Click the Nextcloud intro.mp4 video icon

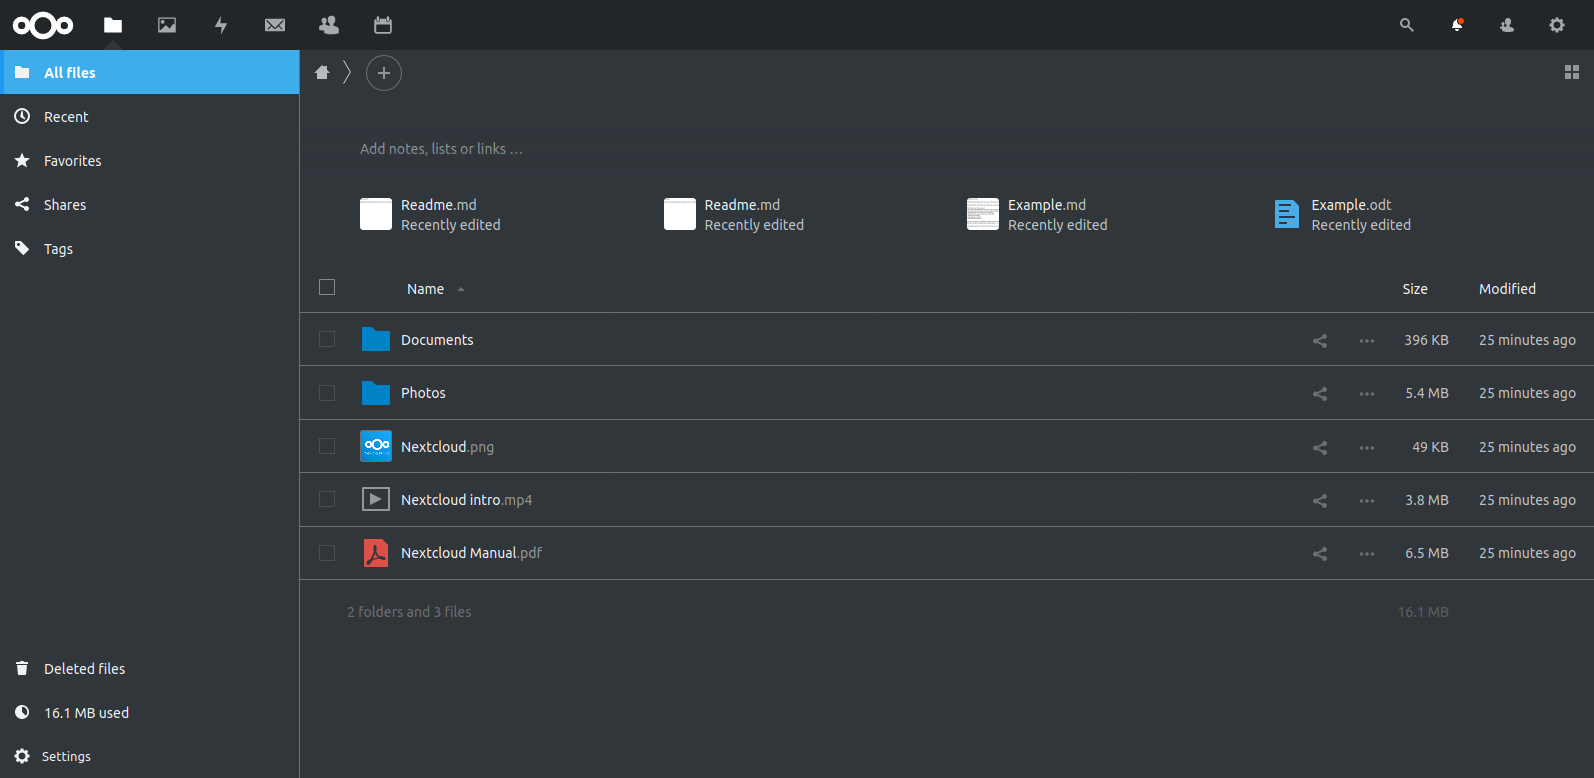[376, 499]
